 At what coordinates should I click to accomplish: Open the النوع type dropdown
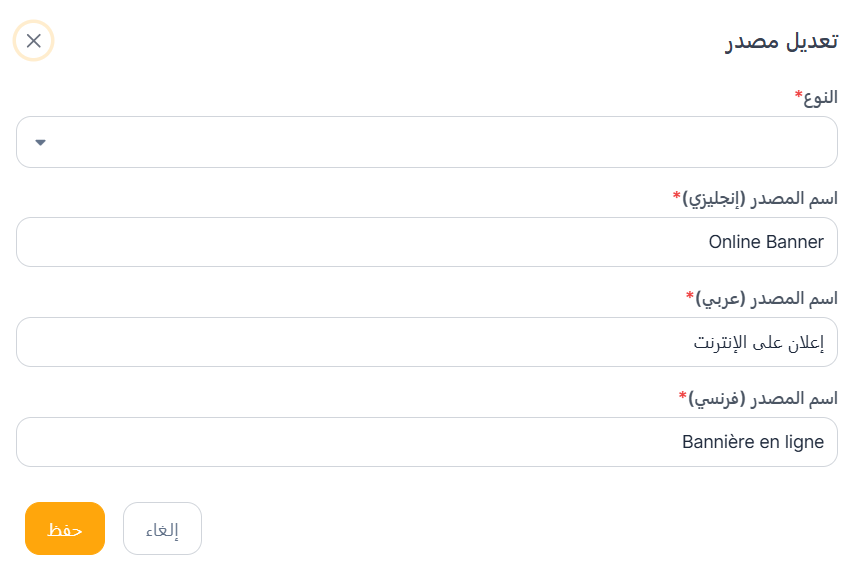click(427, 142)
